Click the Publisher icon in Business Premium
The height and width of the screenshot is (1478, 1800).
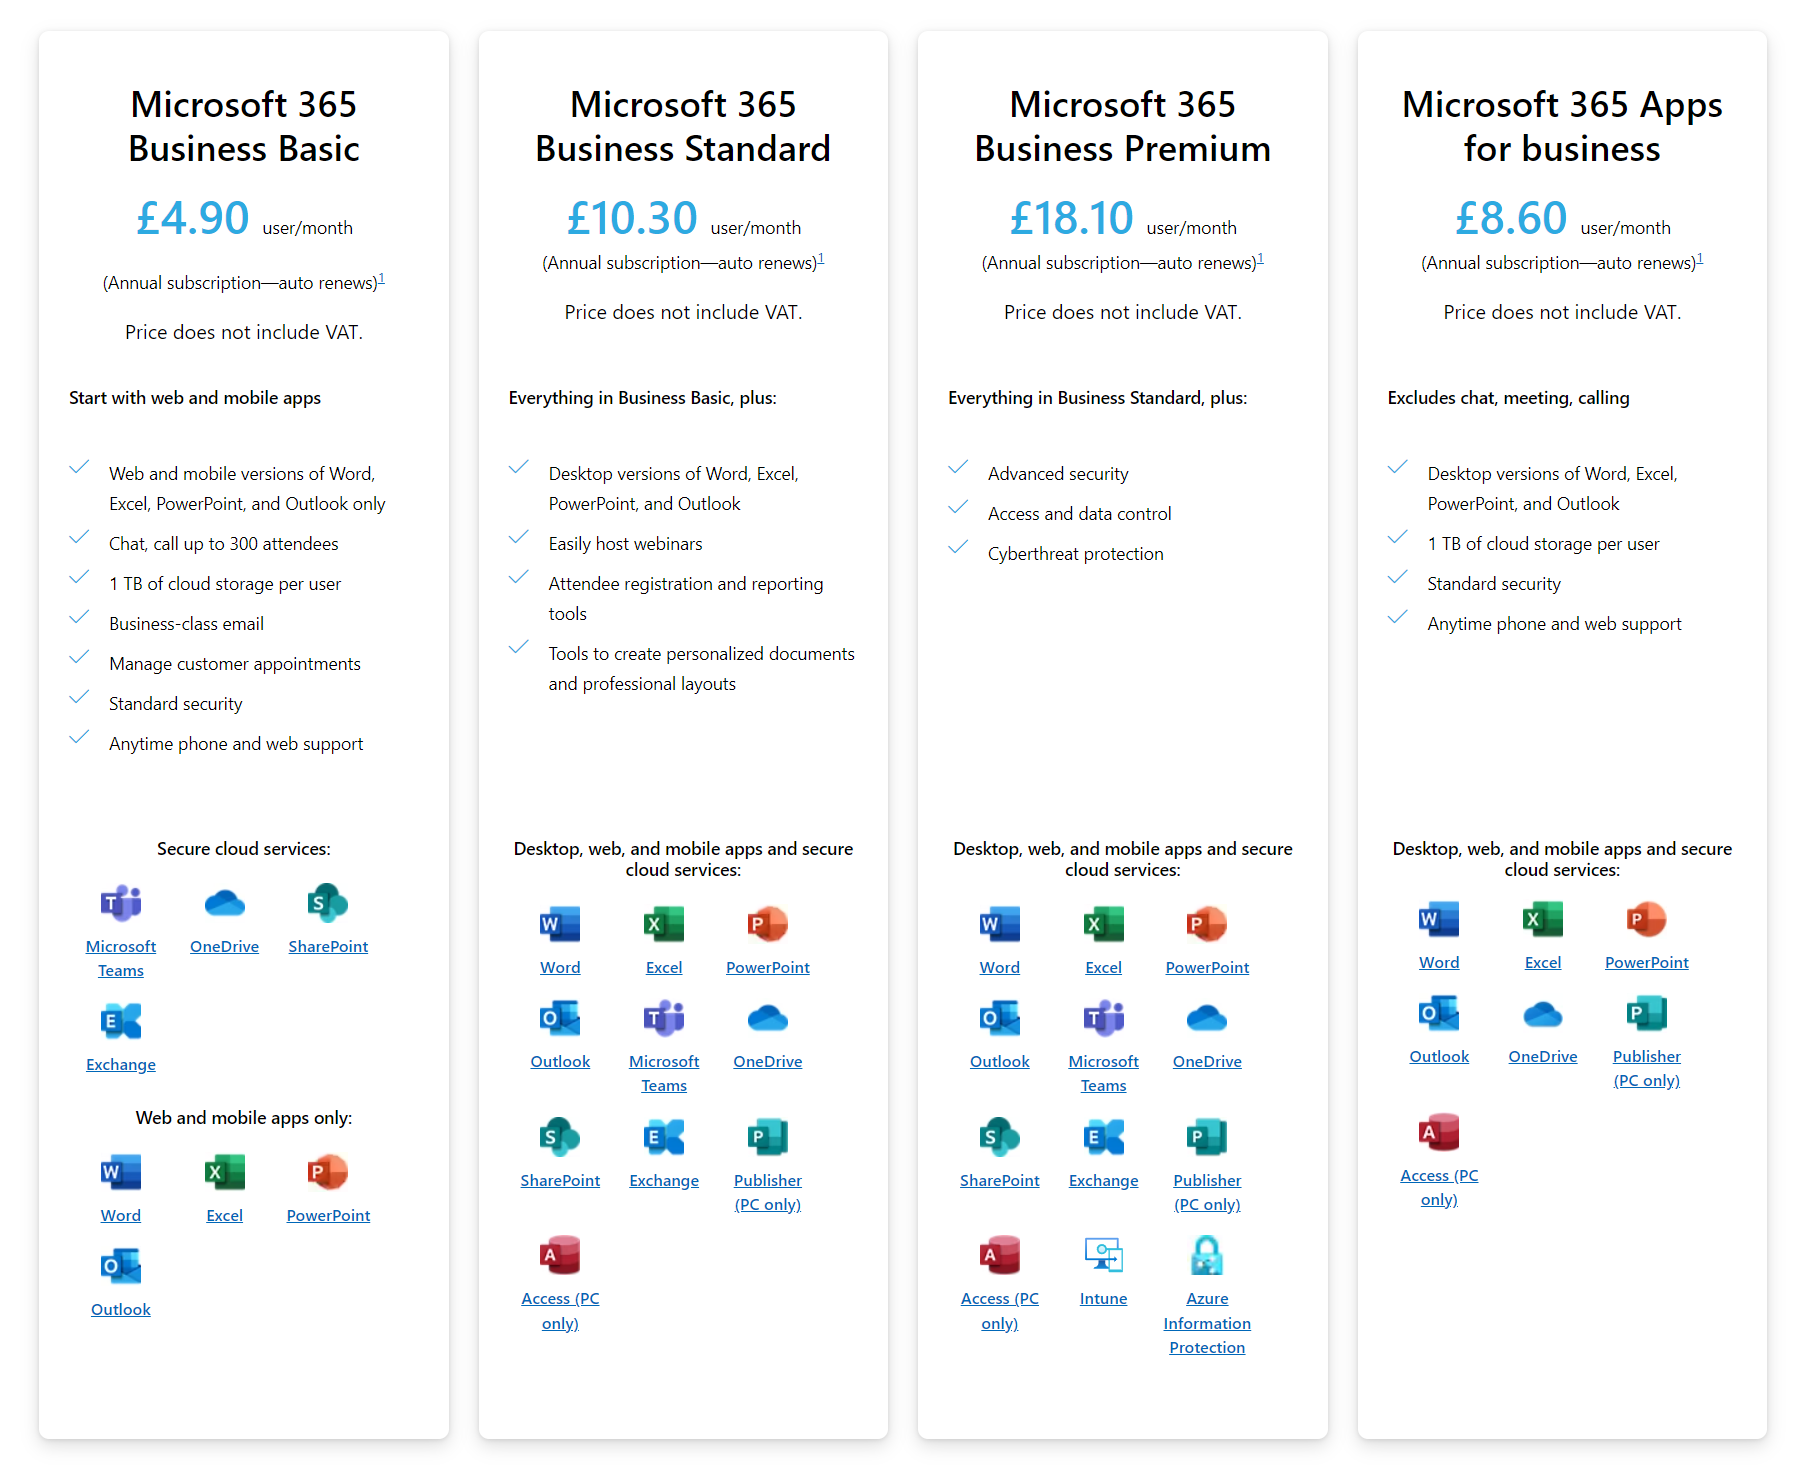click(x=1207, y=1138)
